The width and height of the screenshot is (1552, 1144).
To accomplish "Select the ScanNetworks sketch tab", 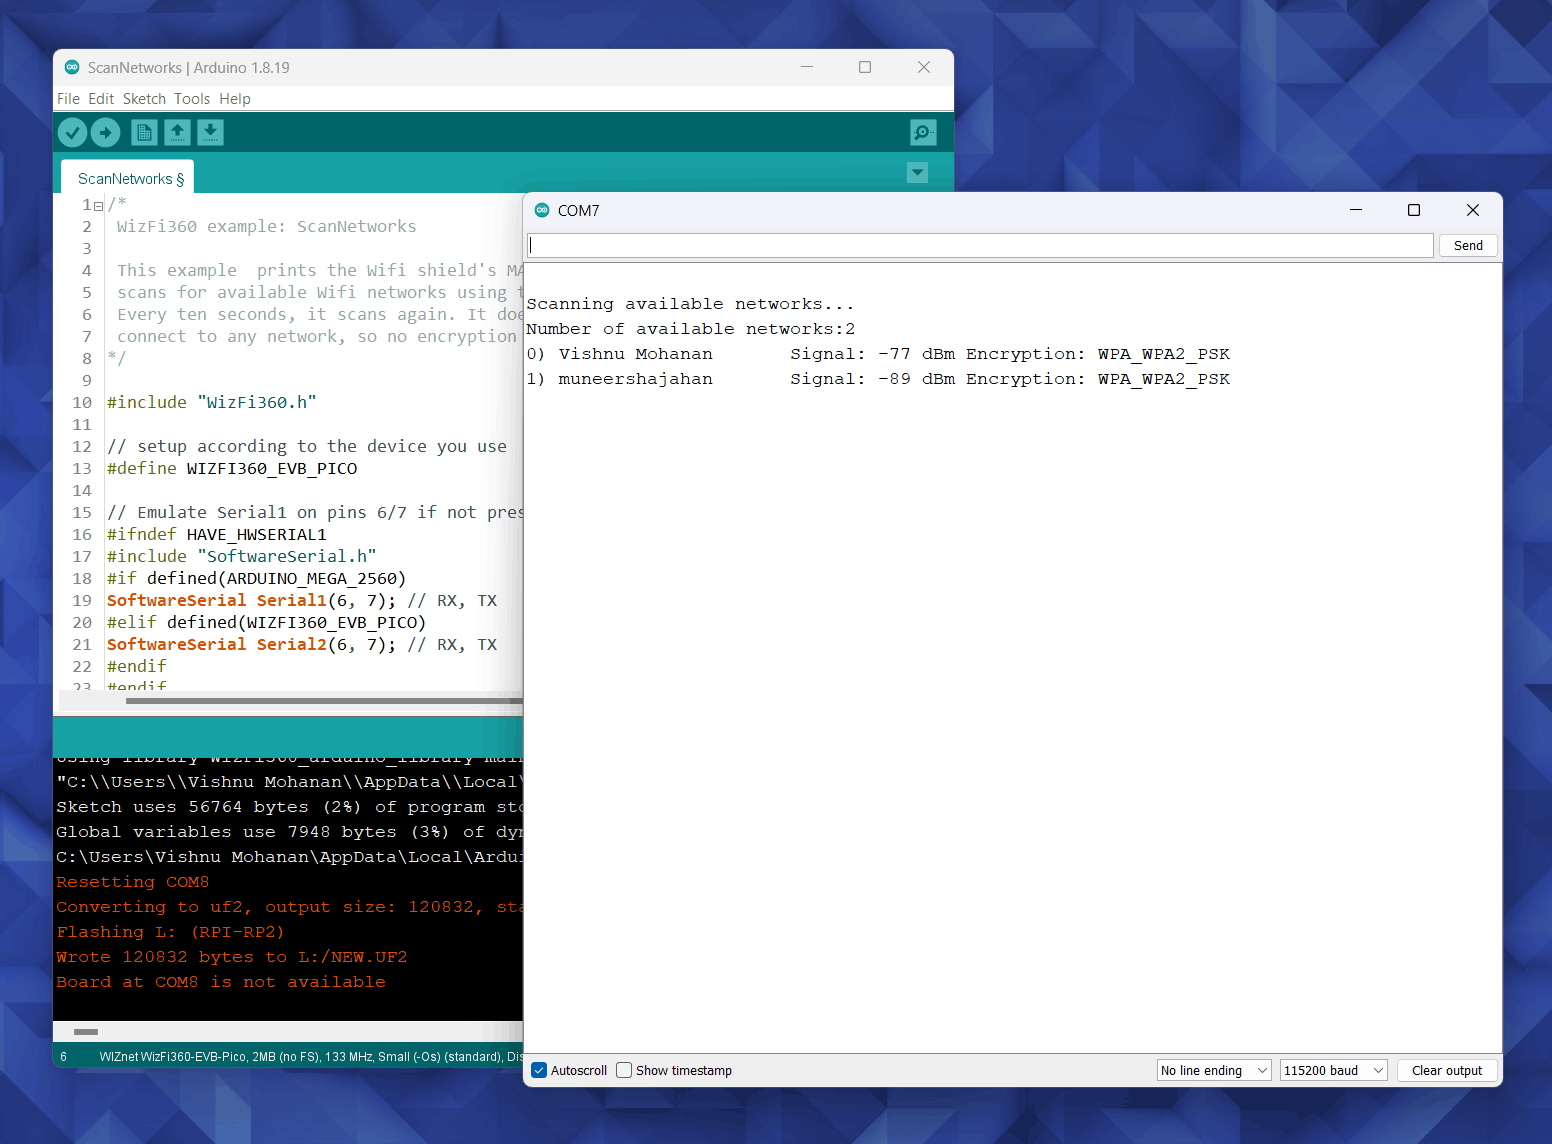I will 127,177.
